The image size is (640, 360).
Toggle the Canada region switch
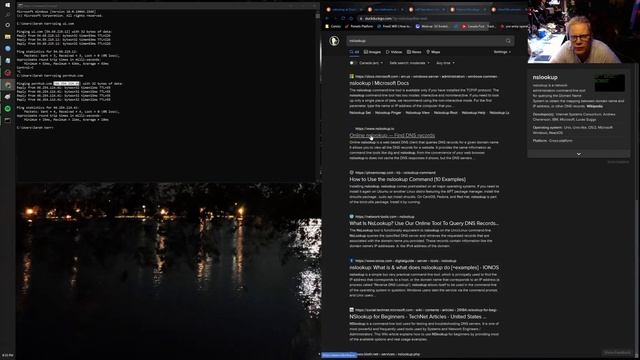[x=352, y=63]
